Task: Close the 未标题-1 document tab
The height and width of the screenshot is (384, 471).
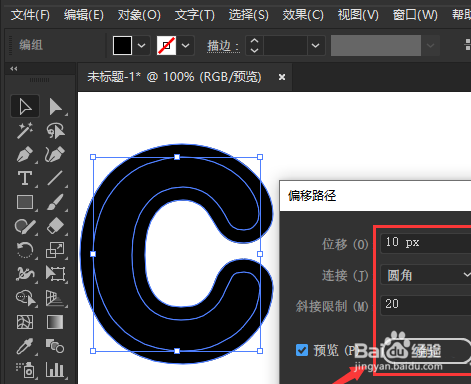Action: (282, 77)
